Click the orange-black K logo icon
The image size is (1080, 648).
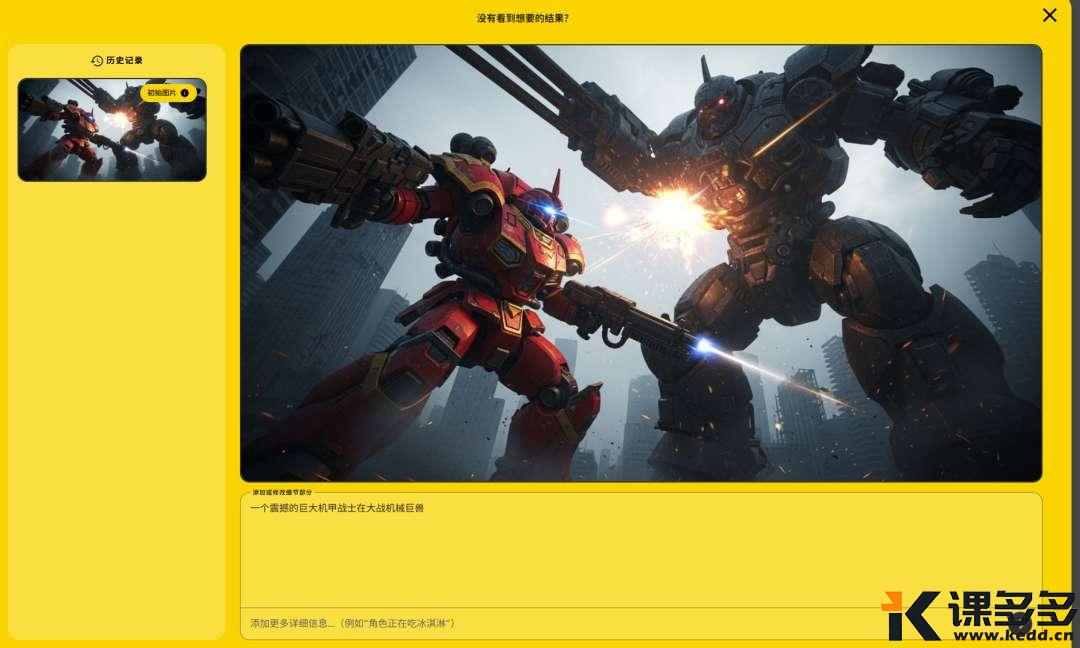[909, 615]
